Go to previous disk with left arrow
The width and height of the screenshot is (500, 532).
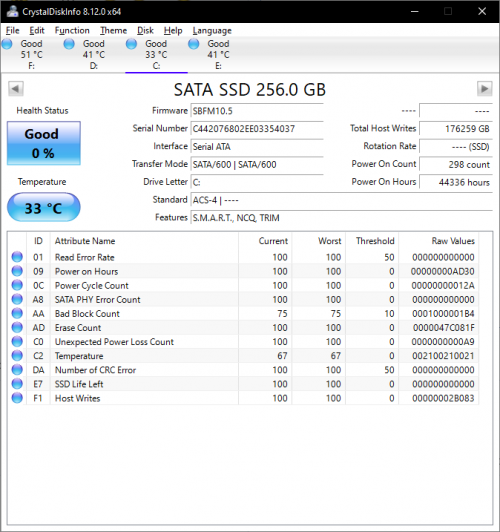(16, 89)
